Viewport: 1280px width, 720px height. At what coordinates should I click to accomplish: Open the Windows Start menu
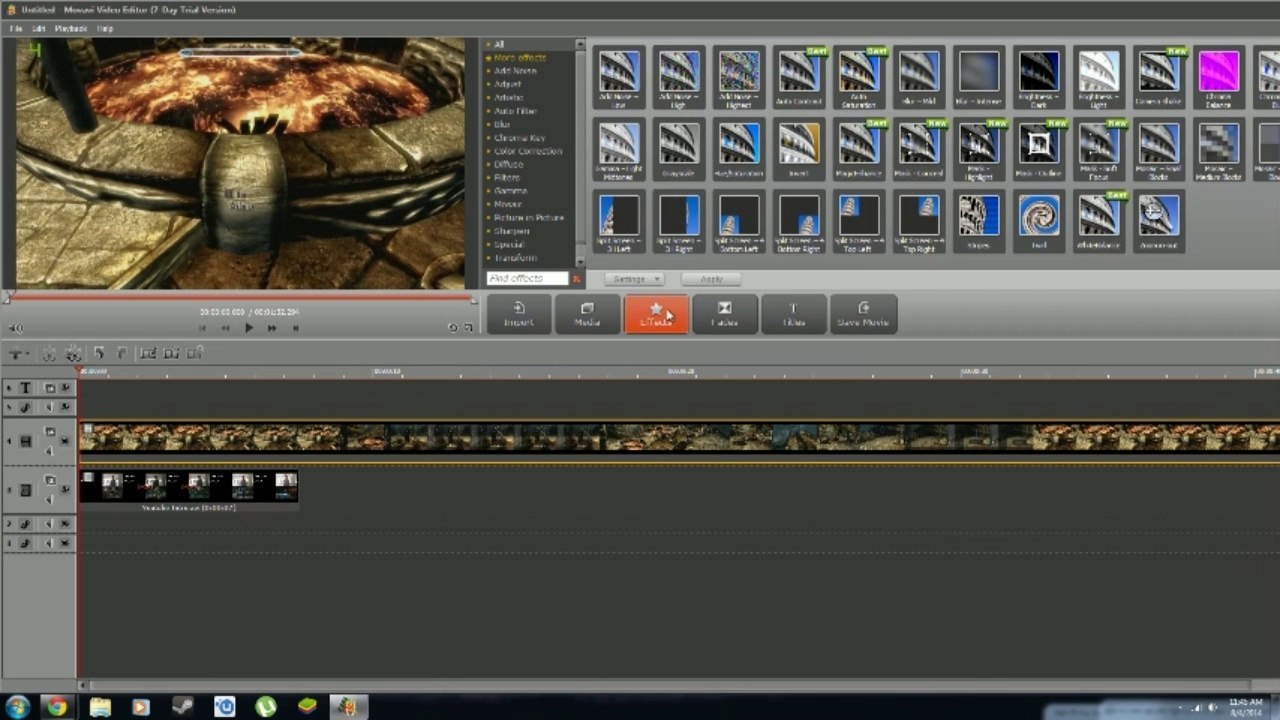pyautogui.click(x=17, y=707)
